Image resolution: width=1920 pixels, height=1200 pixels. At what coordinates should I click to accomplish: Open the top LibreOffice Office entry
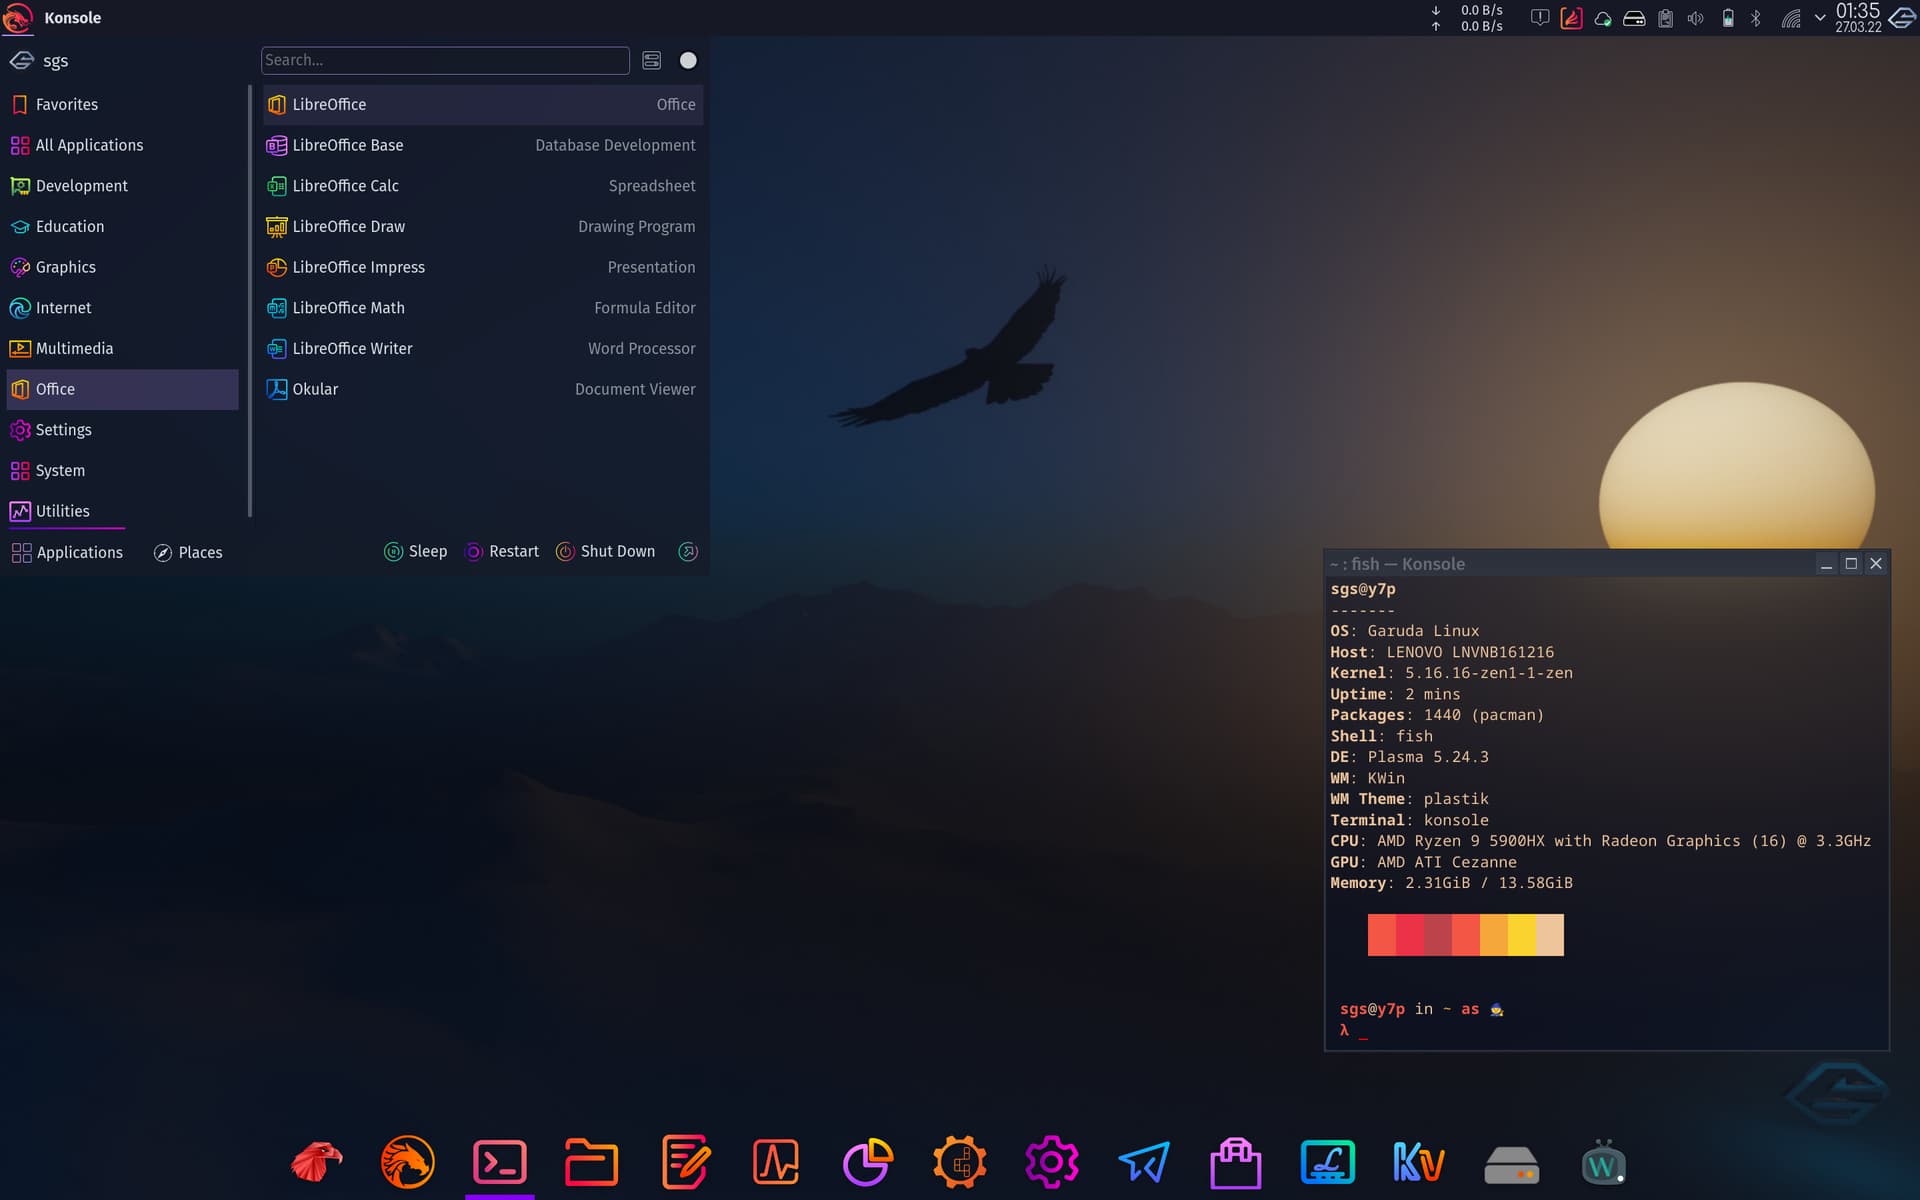483,104
